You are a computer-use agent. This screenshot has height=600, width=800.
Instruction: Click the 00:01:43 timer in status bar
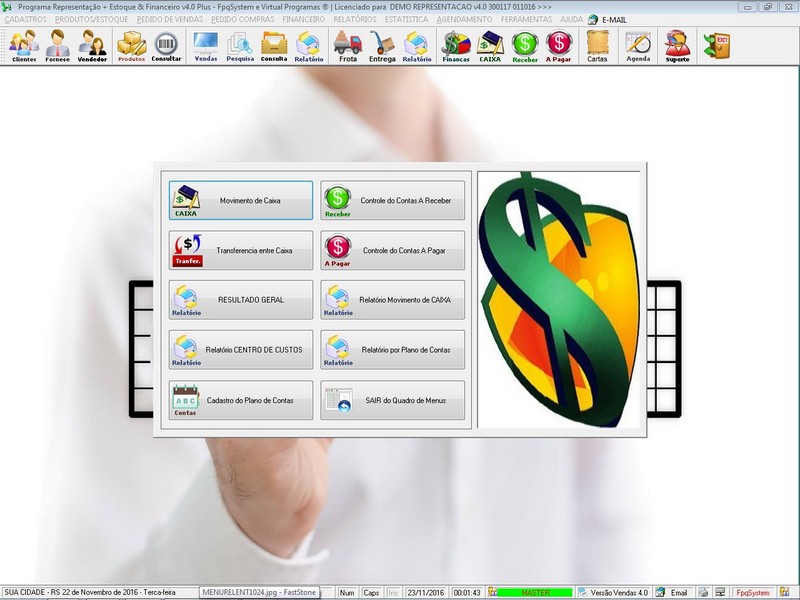pyautogui.click(x=467, y=593)
